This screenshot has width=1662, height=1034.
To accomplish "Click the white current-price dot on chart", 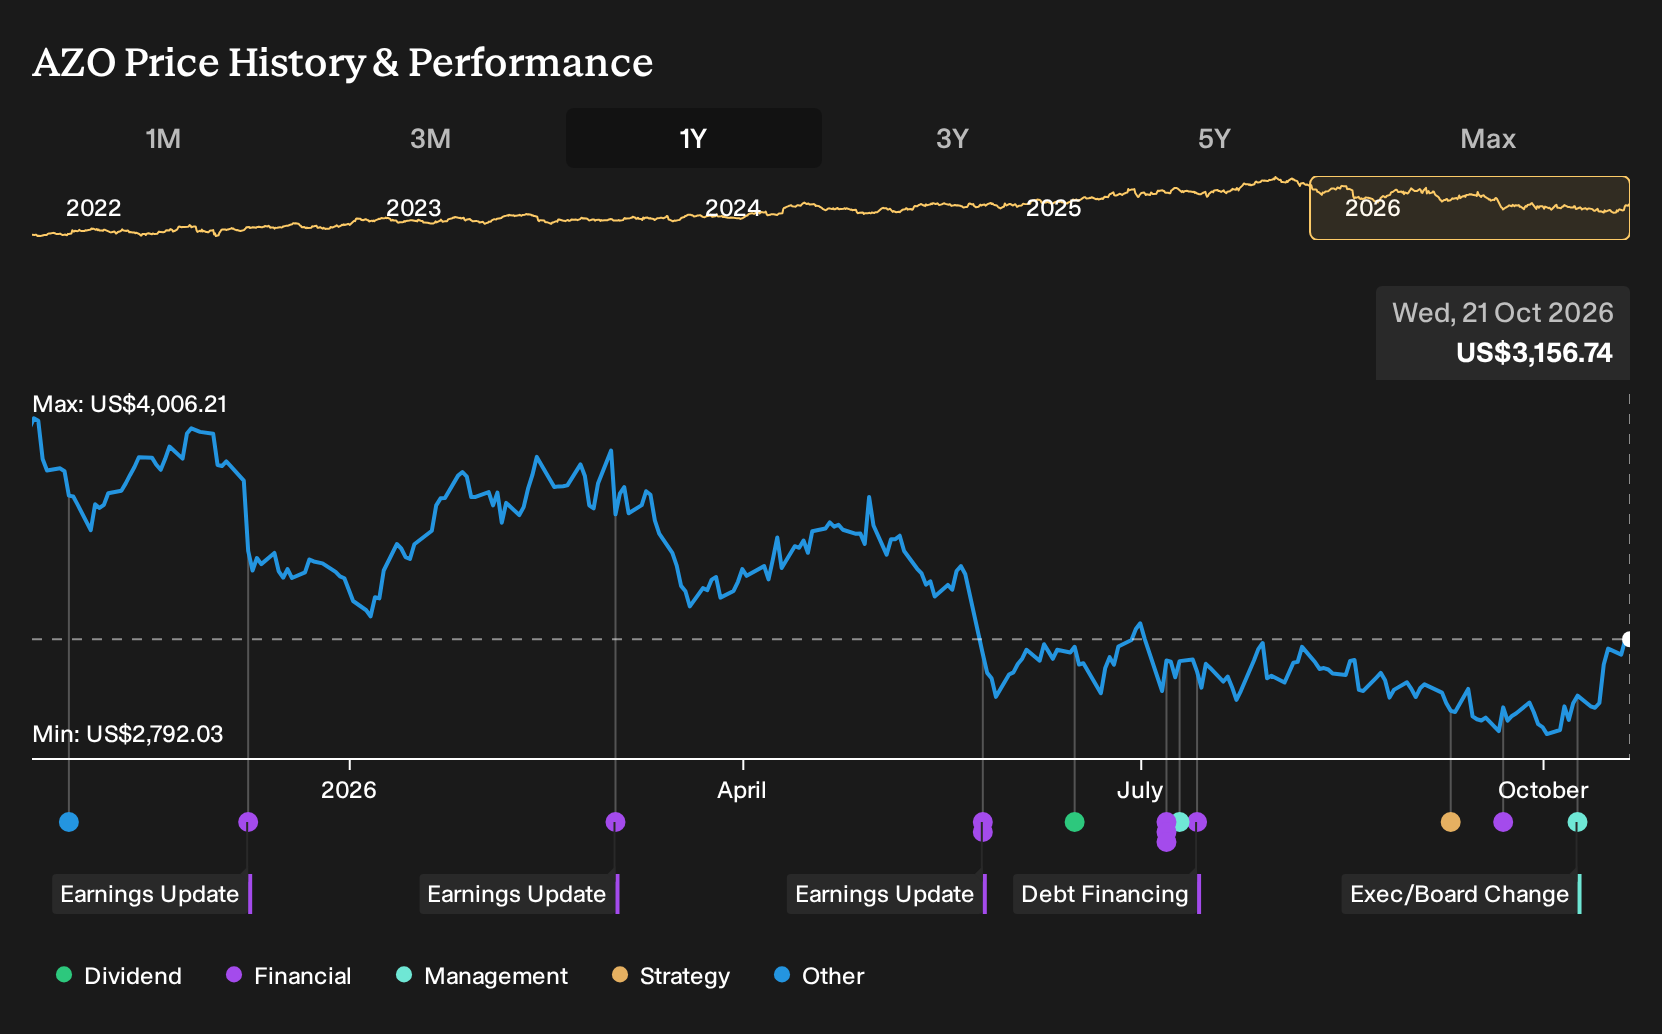I will click(x=1627, y=639).
